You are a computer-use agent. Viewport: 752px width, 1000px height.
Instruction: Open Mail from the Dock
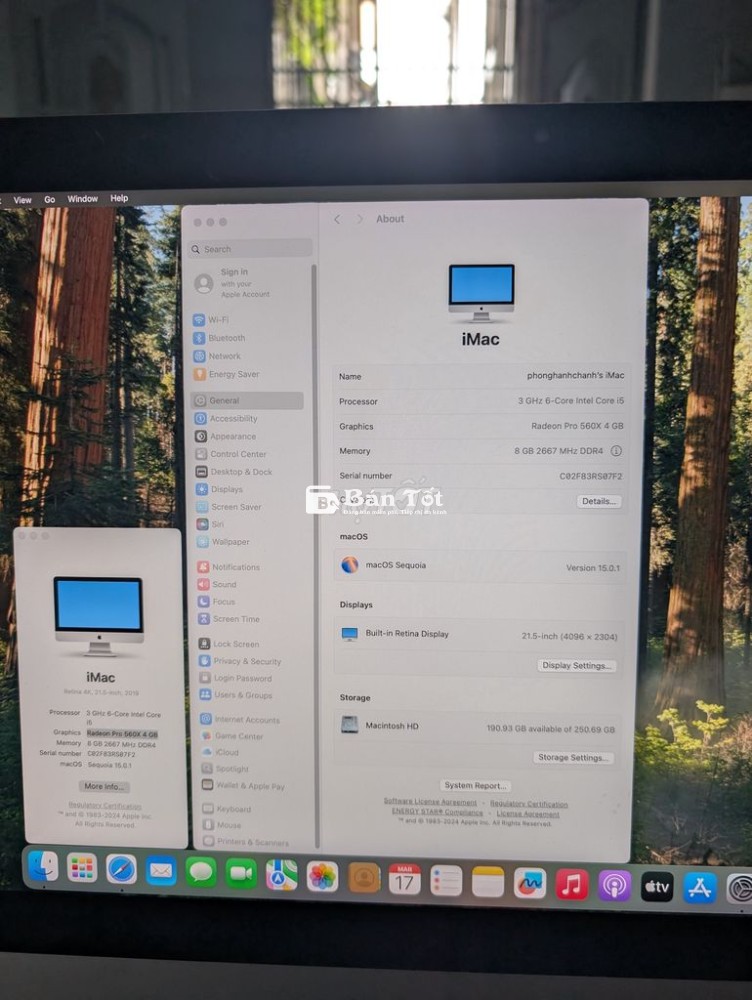[161, 871]
